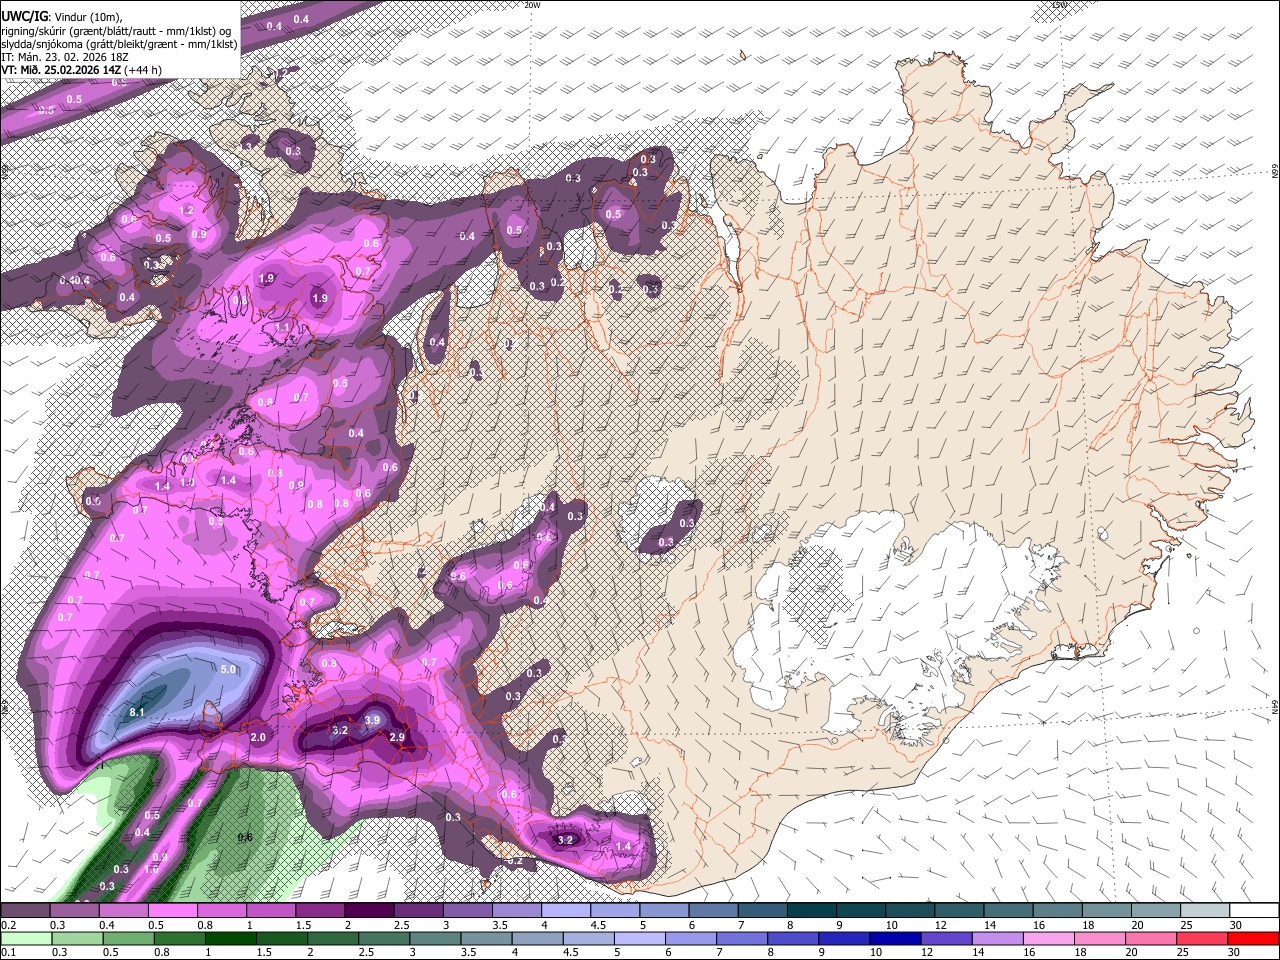Click the 0.2 label on the legend

(7, 925)
